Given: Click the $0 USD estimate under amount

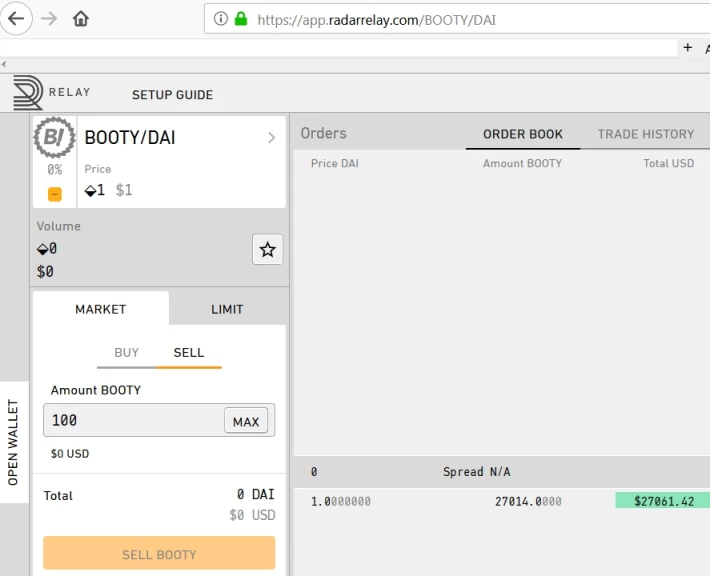Looking at the screenshot, I should pos(70,454).
